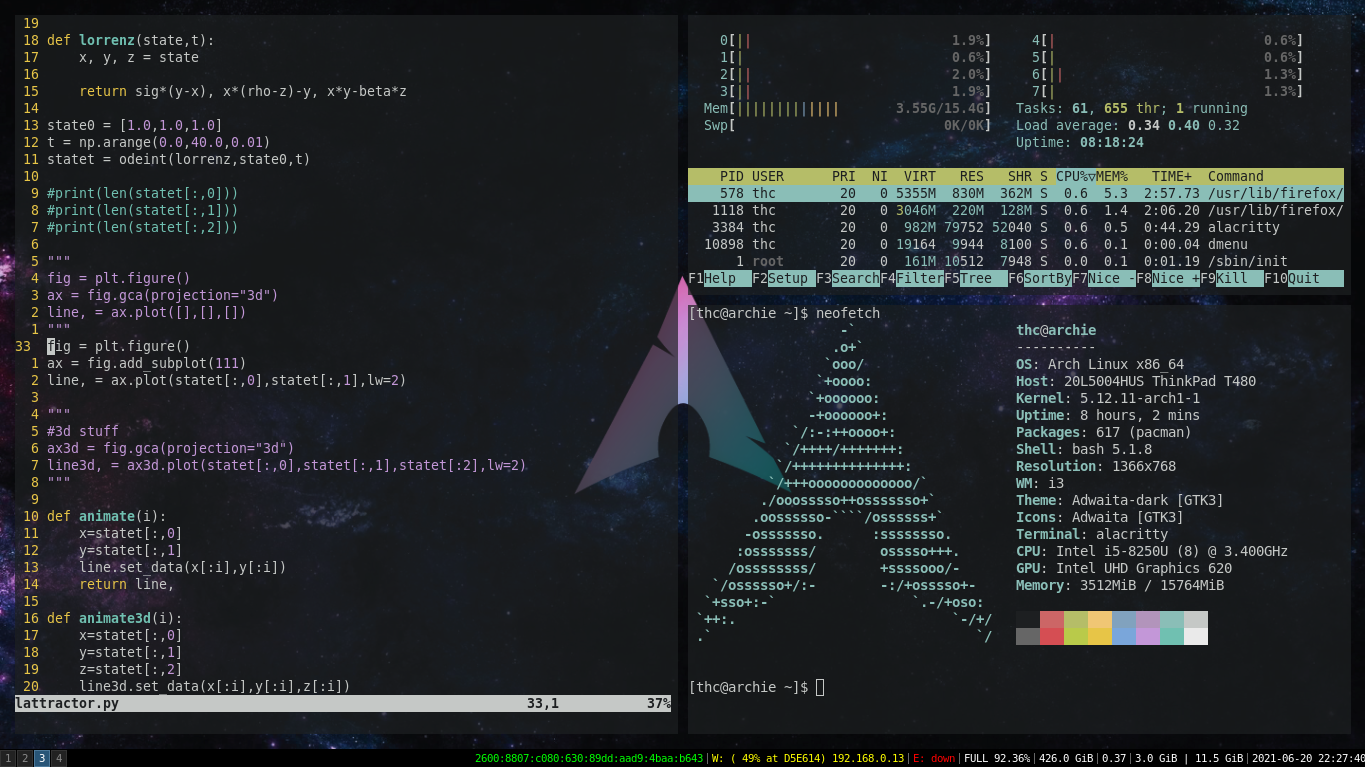Open the SortBy menu in htop
Screen dimensions: 1365x767
pyautogui.click(x=1046, y=278)
